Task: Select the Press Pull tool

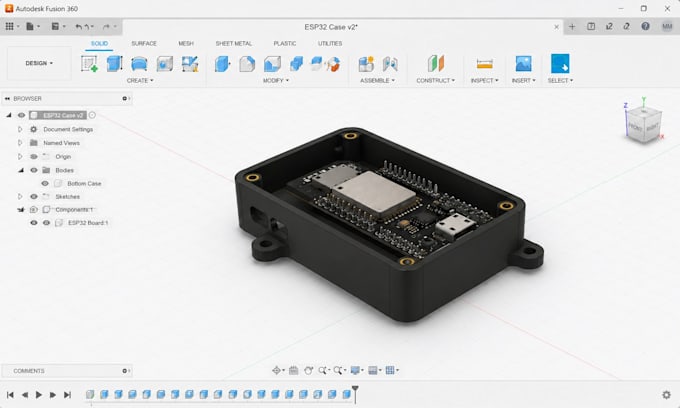Action: pyautogui.click(x=222, y=64)
